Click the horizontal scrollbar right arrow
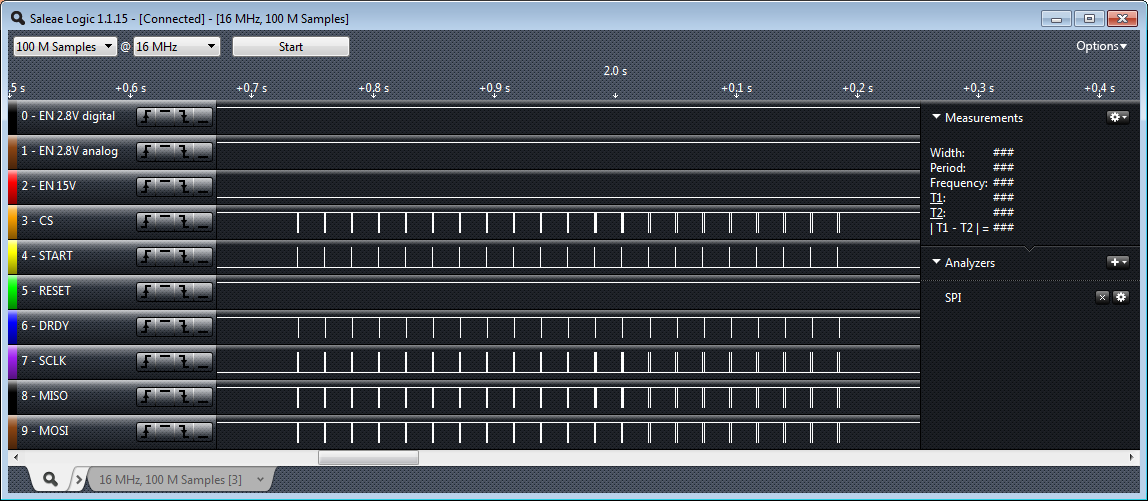This screenshot has height=501, width=1148. [1134, 457]
